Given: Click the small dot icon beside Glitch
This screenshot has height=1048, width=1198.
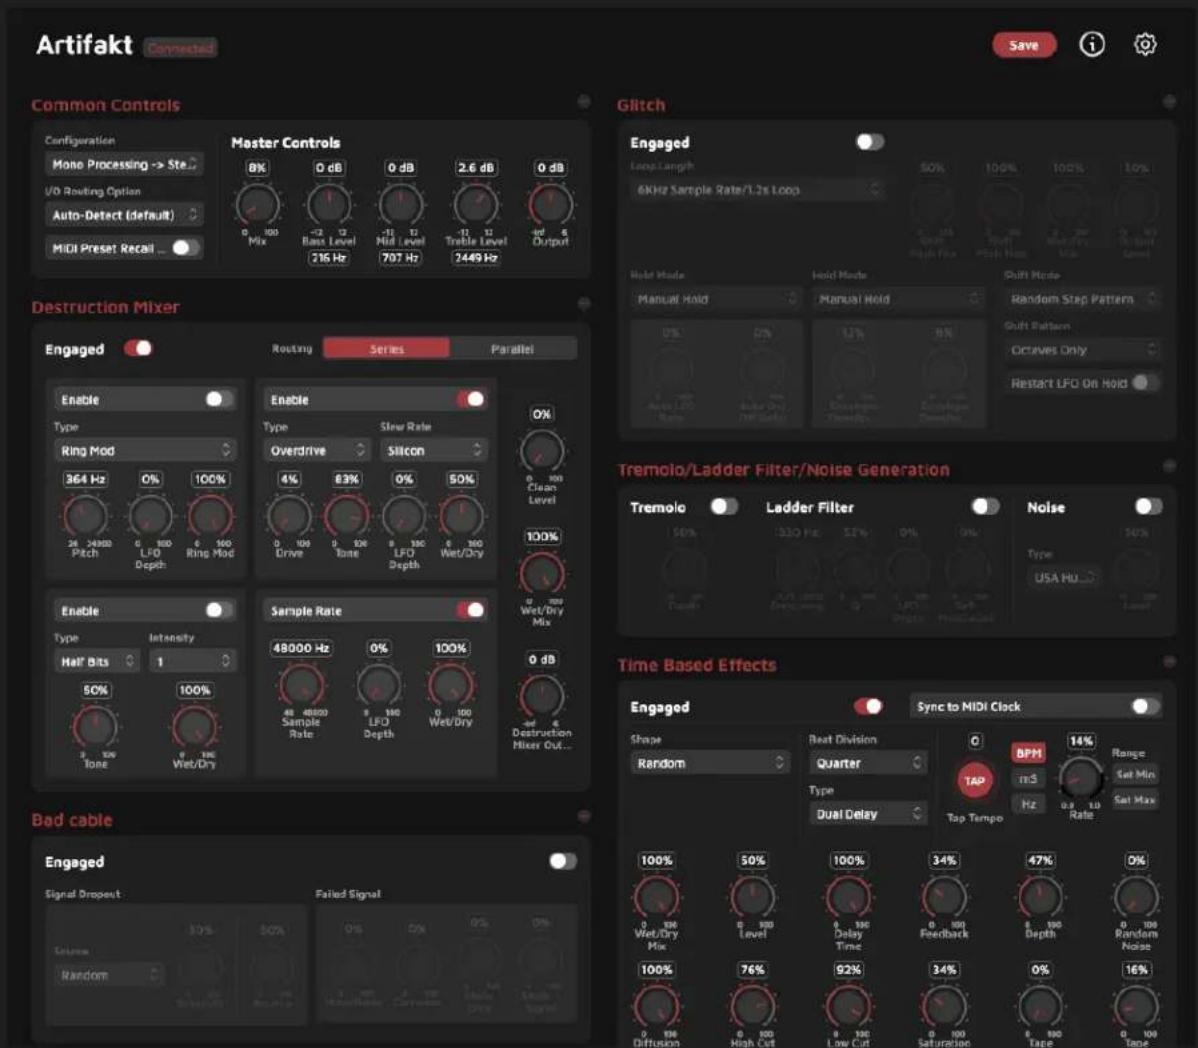Looking at the screenshot, I should coord(1168,102).
